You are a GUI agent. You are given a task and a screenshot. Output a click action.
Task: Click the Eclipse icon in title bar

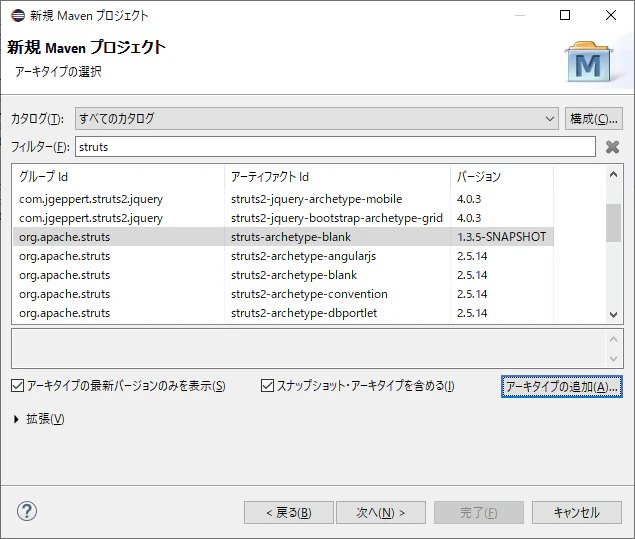tap(18, 15)
